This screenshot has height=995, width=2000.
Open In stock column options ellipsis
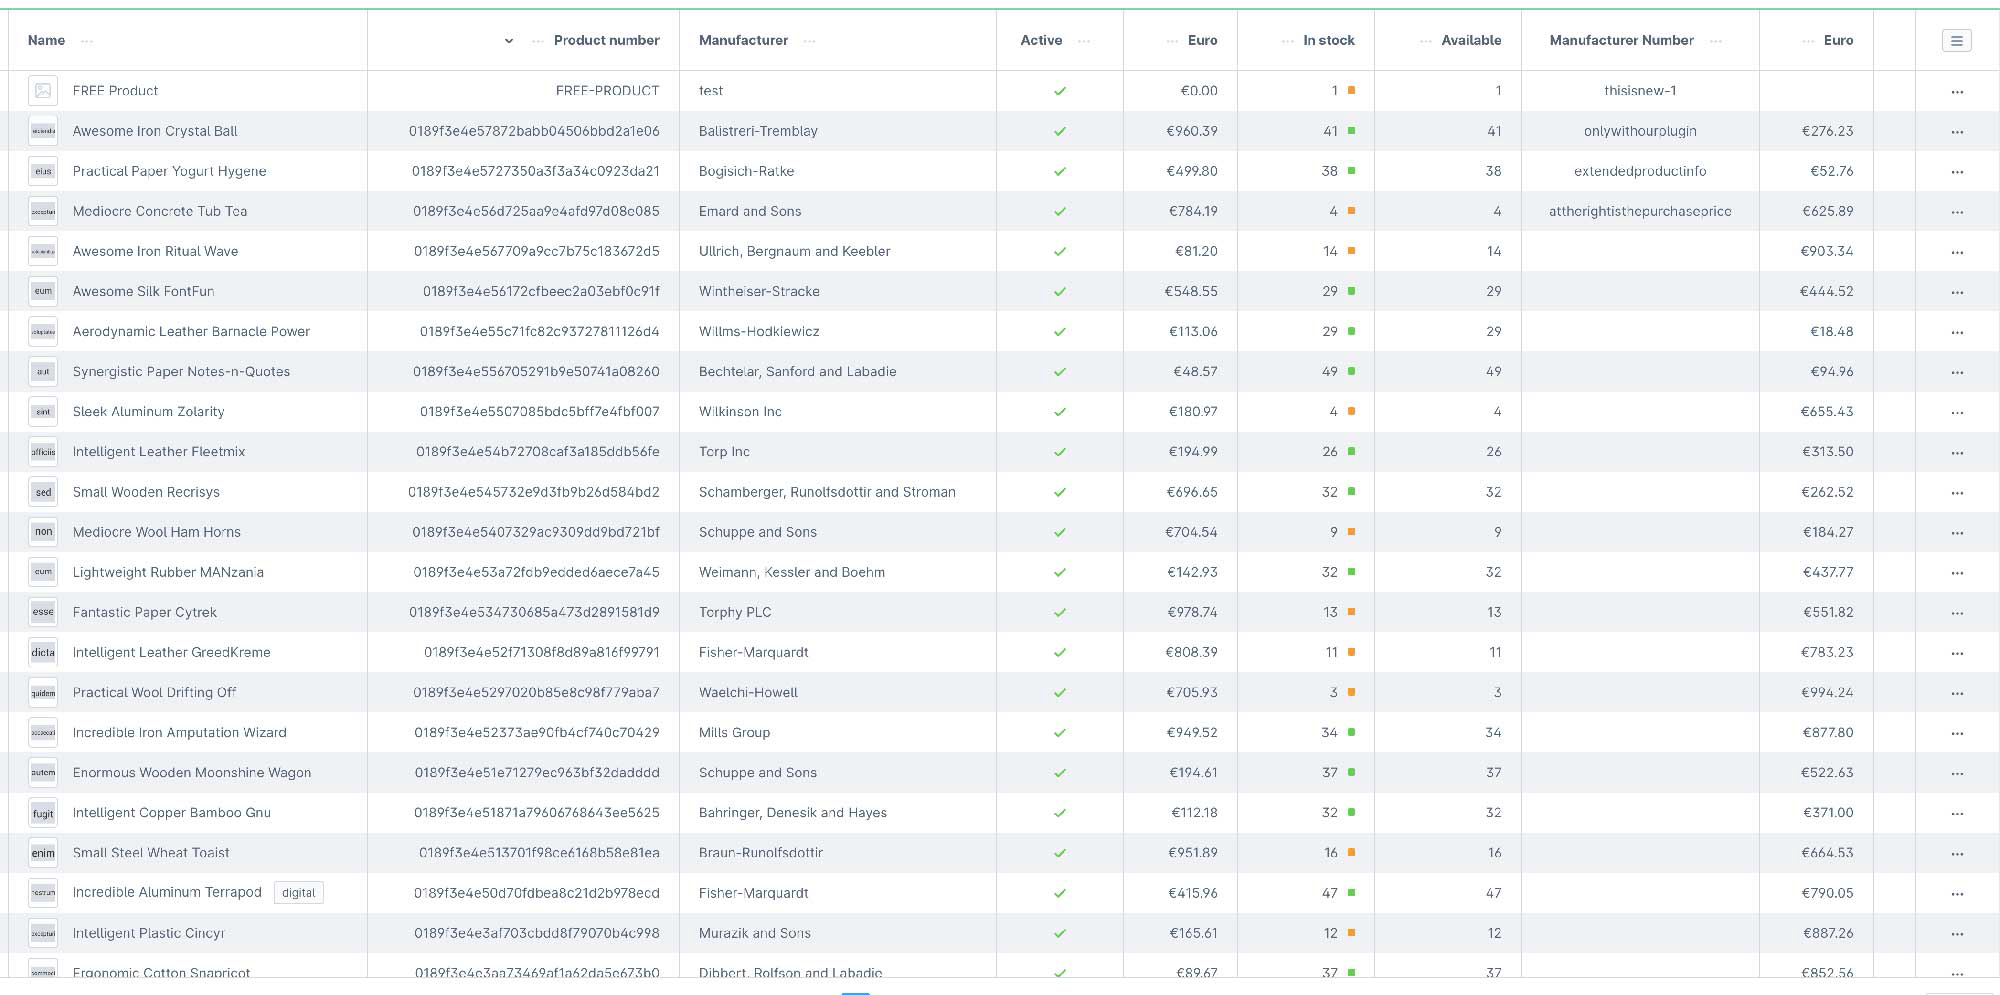pyautogui.click(x=1288, y=41)
